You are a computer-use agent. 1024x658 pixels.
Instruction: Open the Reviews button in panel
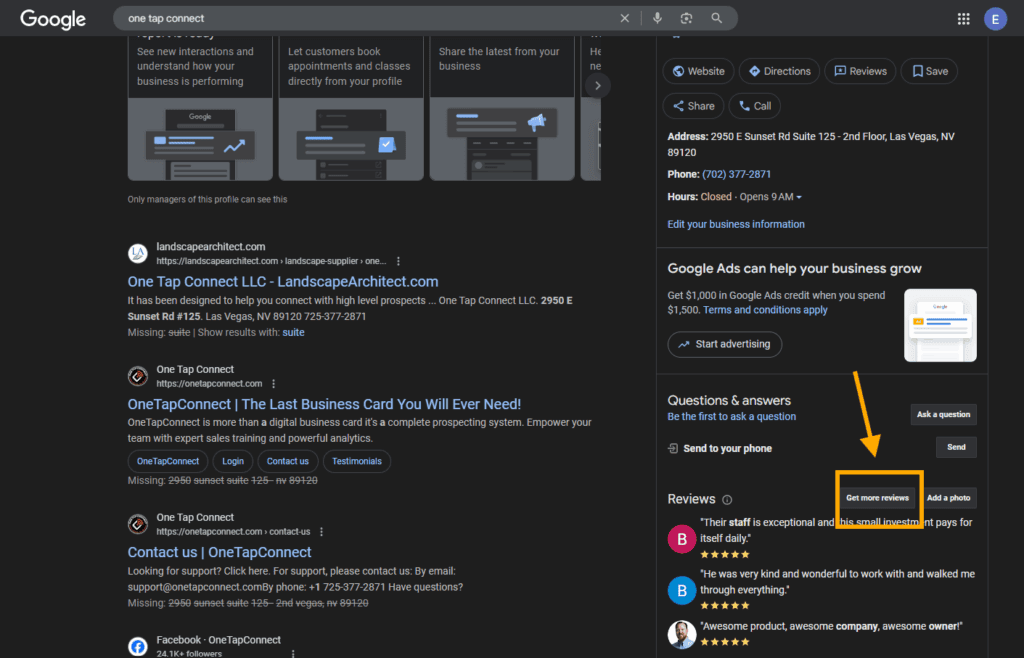(860, 71)
